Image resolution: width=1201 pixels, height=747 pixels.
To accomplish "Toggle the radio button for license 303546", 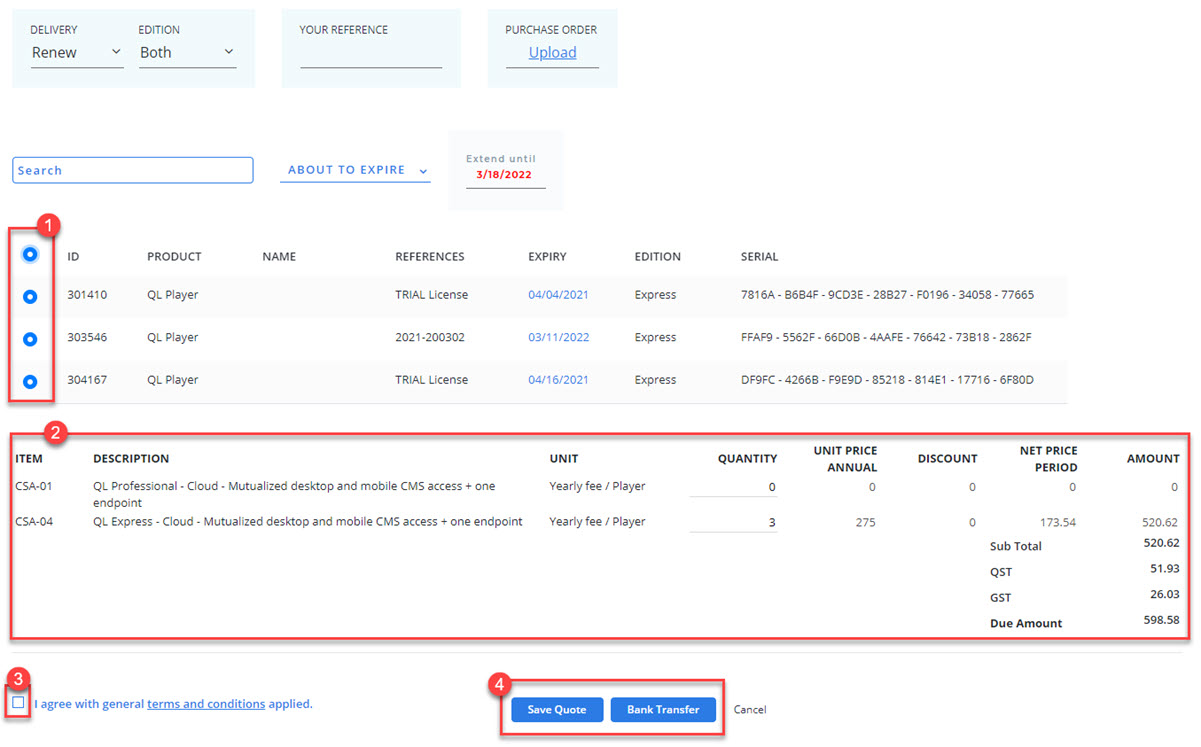I will click(30, 339).
